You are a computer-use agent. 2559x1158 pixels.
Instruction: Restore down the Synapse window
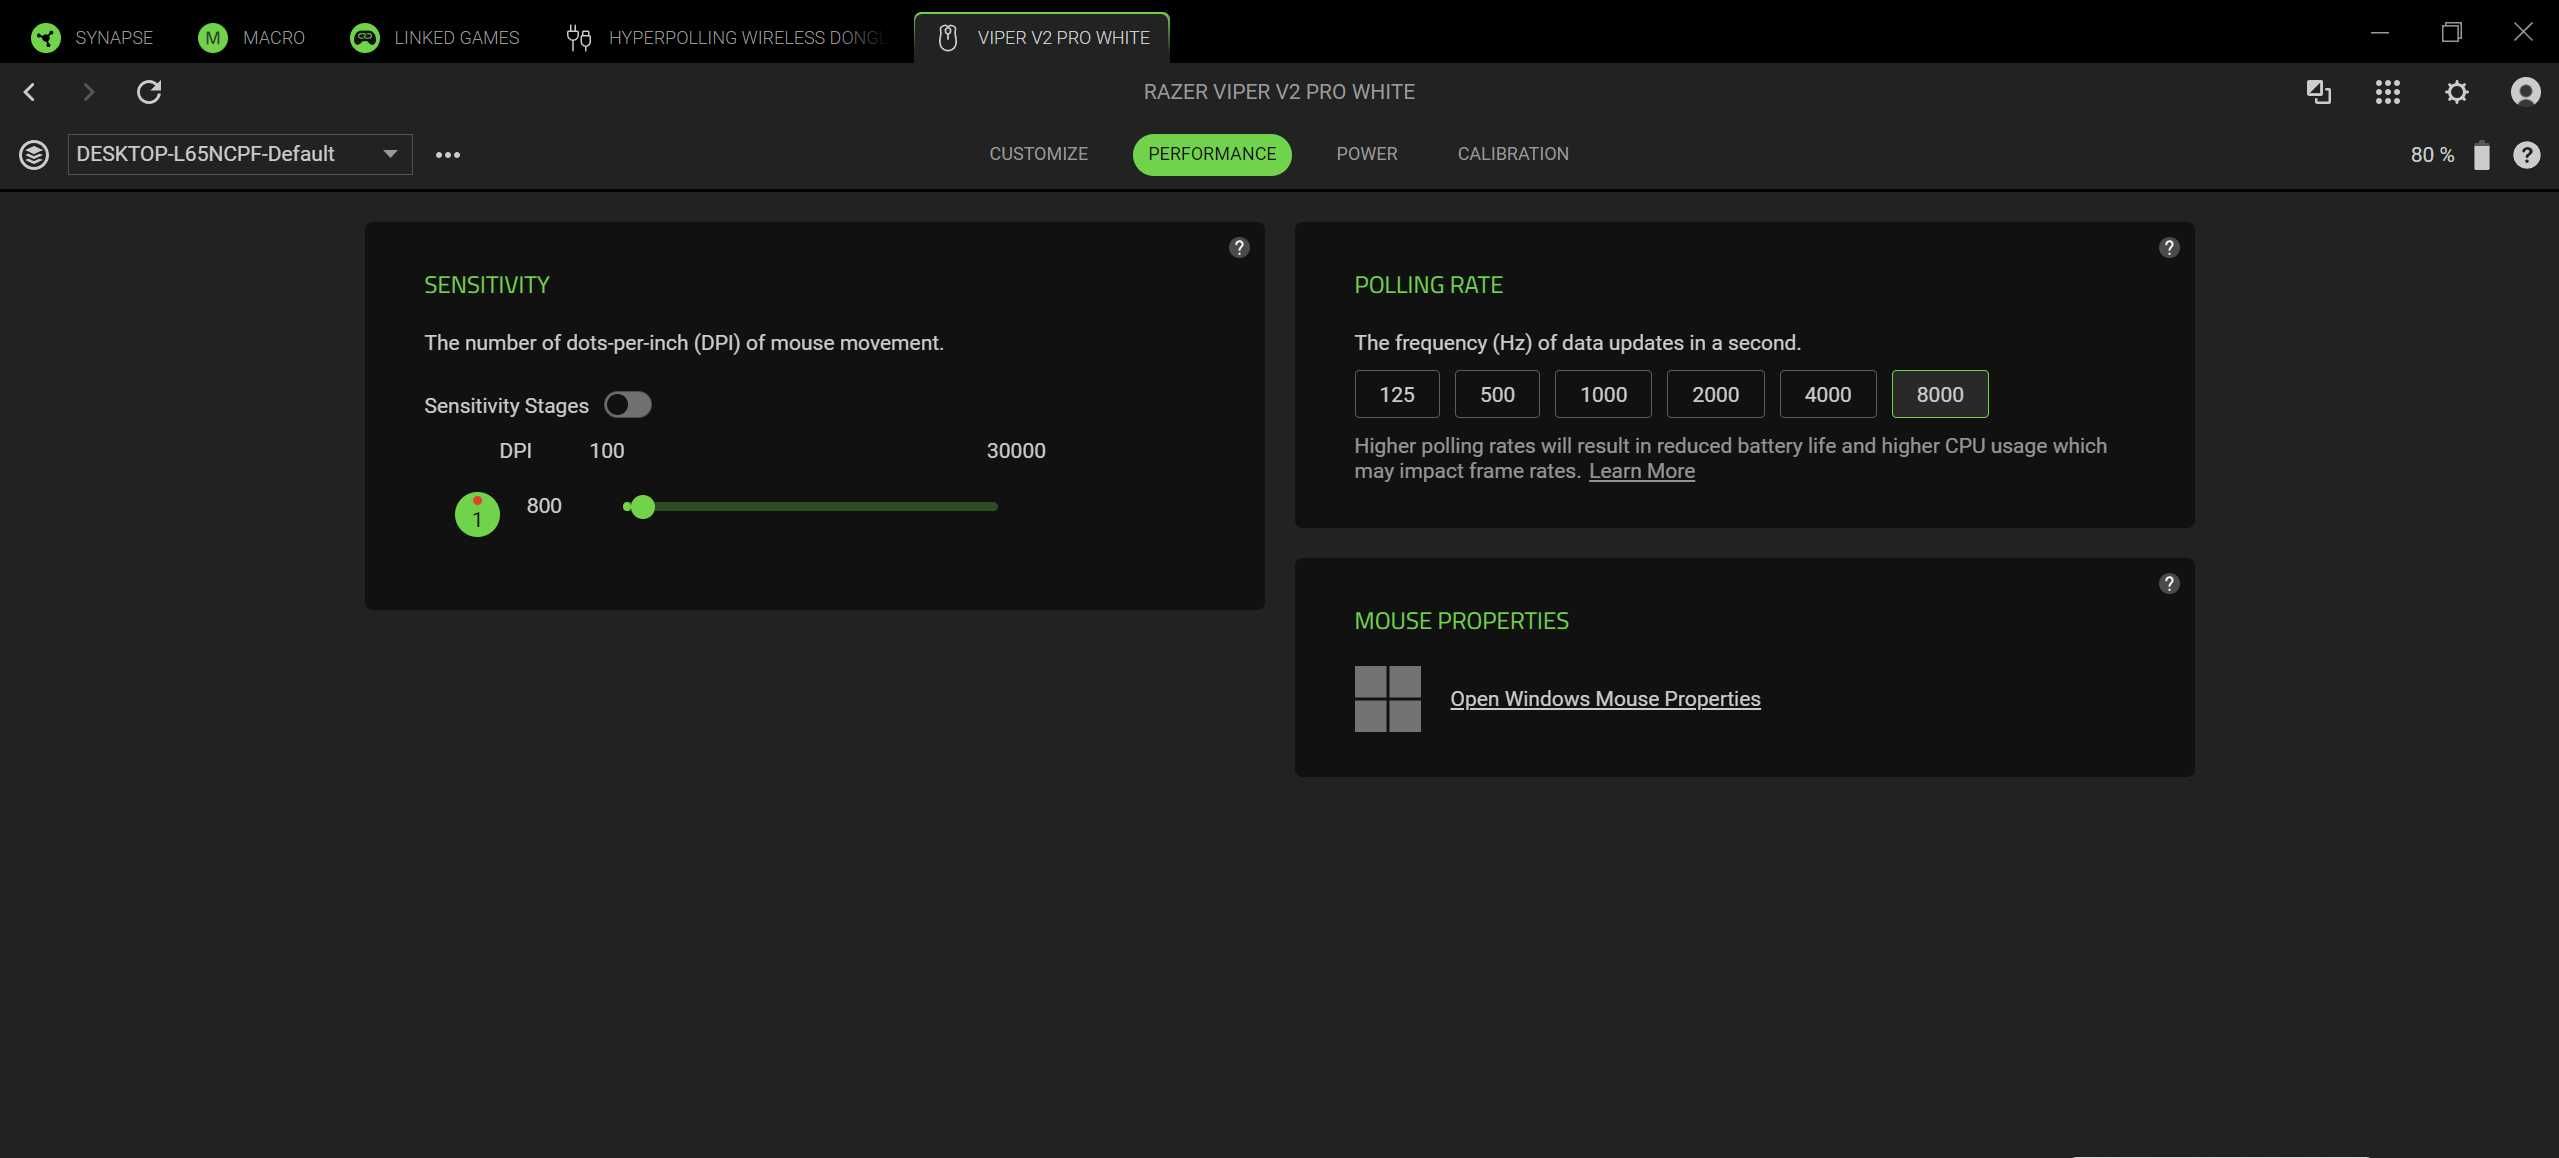click(2451, 33)
